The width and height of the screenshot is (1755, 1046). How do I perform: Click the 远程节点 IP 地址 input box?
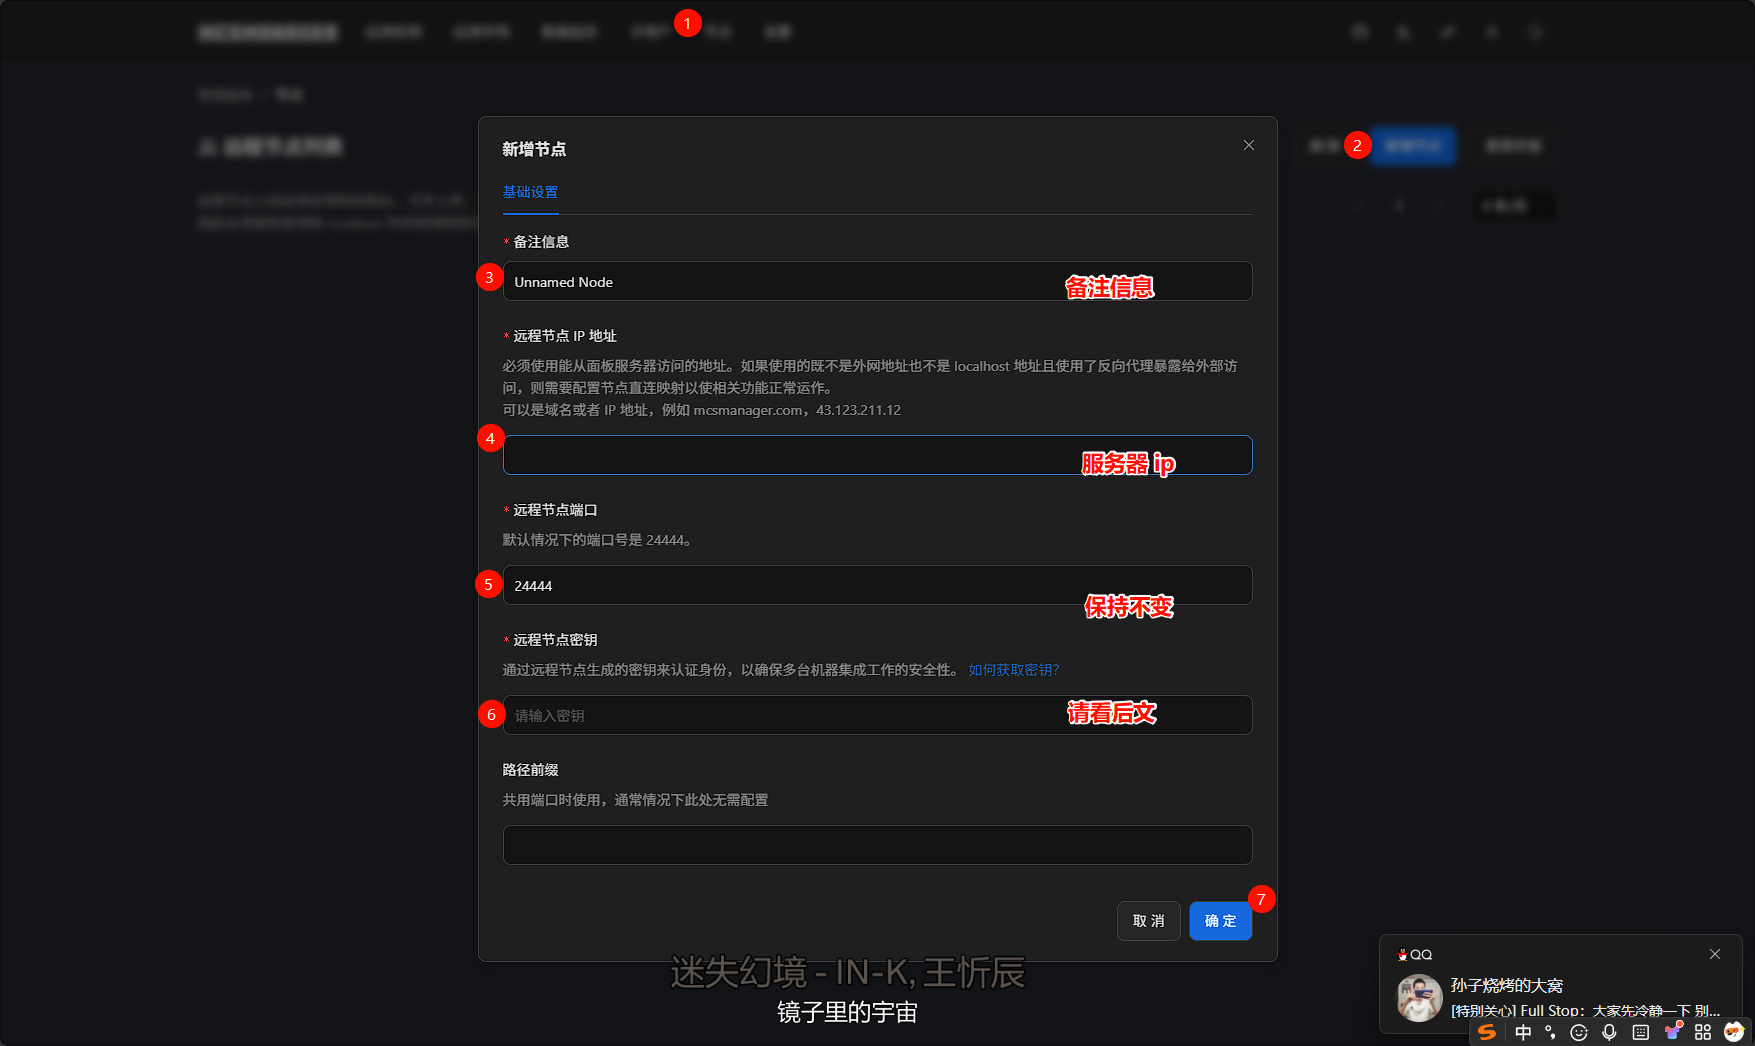877,455
